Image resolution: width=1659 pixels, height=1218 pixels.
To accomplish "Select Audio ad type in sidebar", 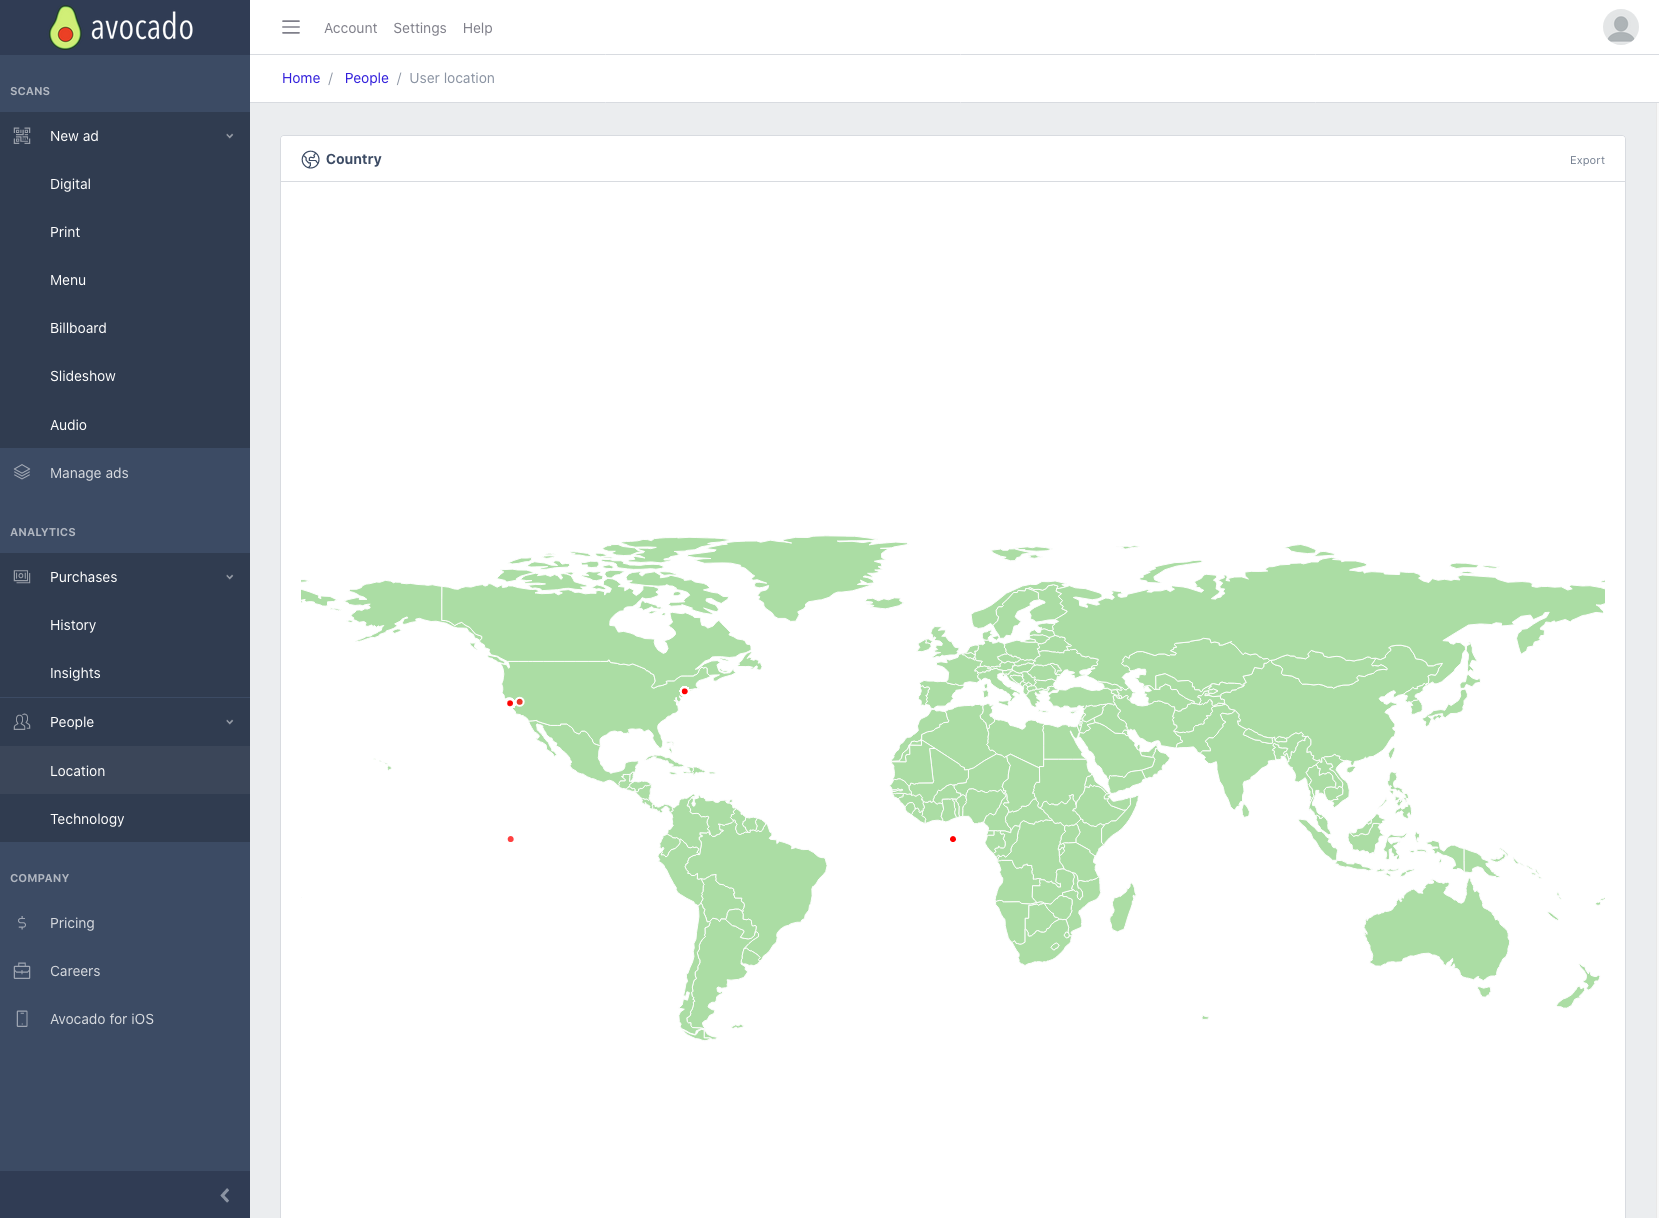I will (x=125, y=425).
